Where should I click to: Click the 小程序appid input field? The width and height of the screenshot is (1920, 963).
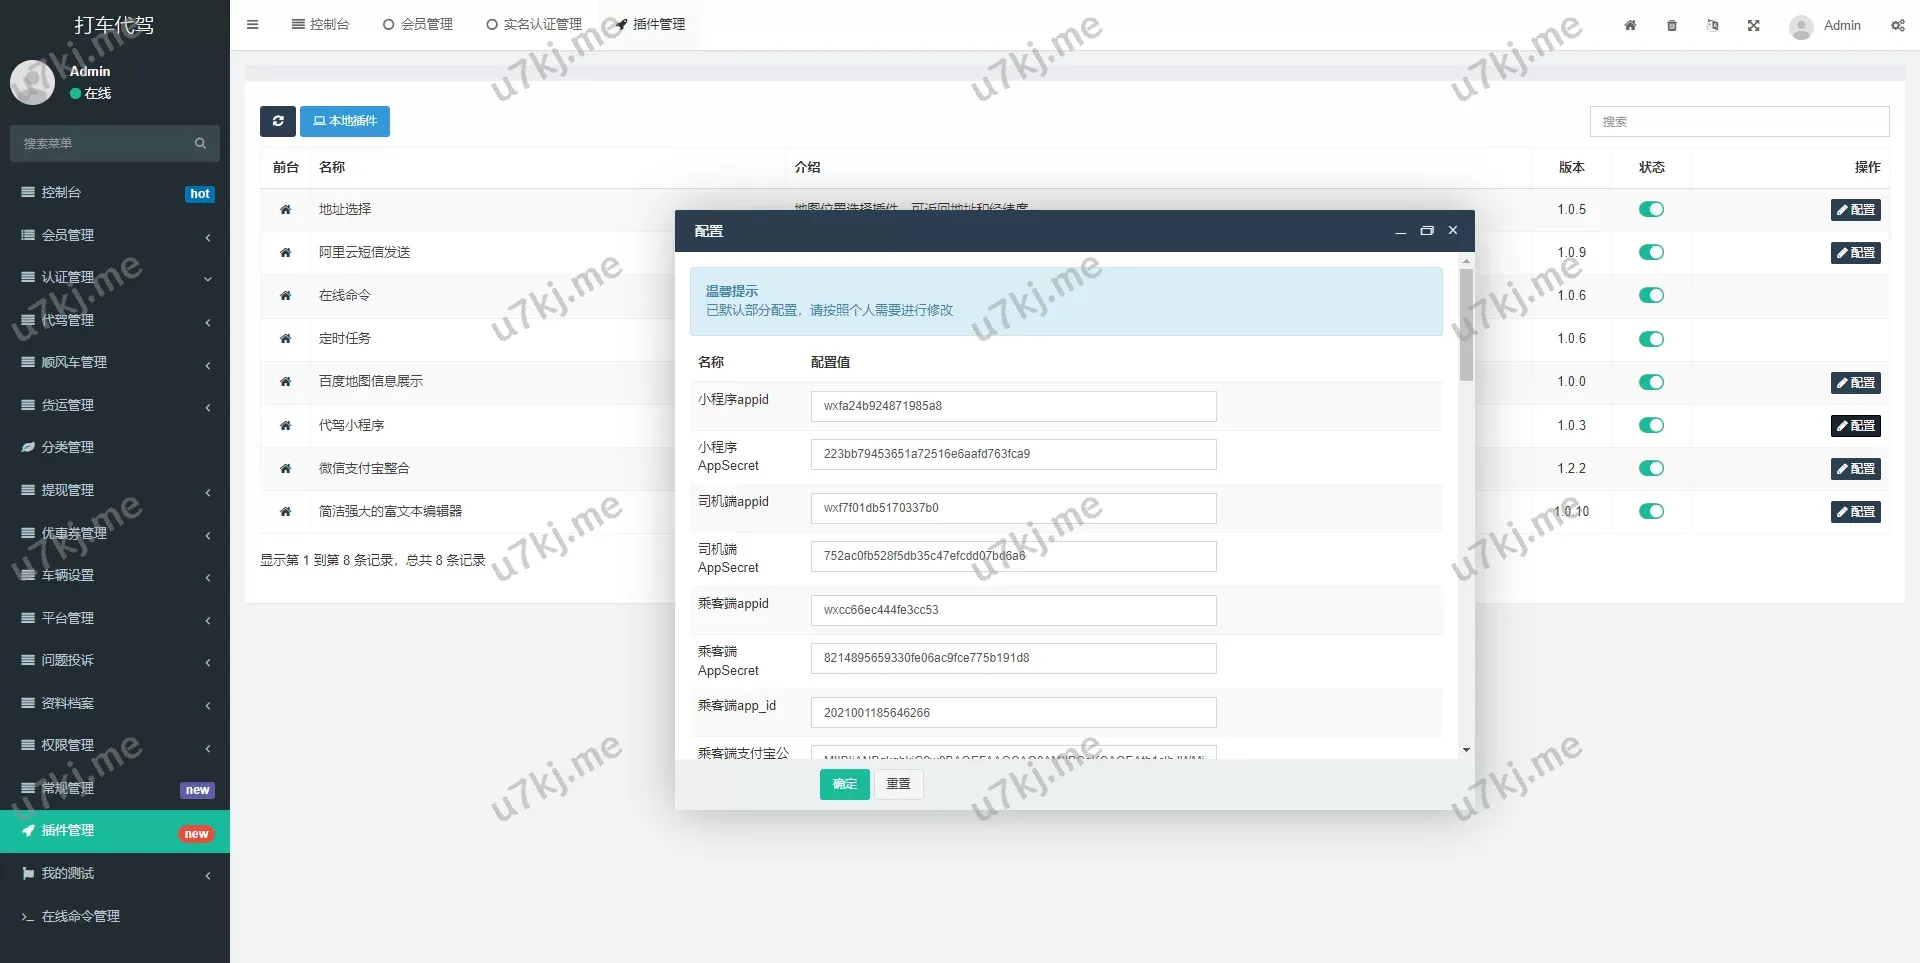[x=1013, y=406]
